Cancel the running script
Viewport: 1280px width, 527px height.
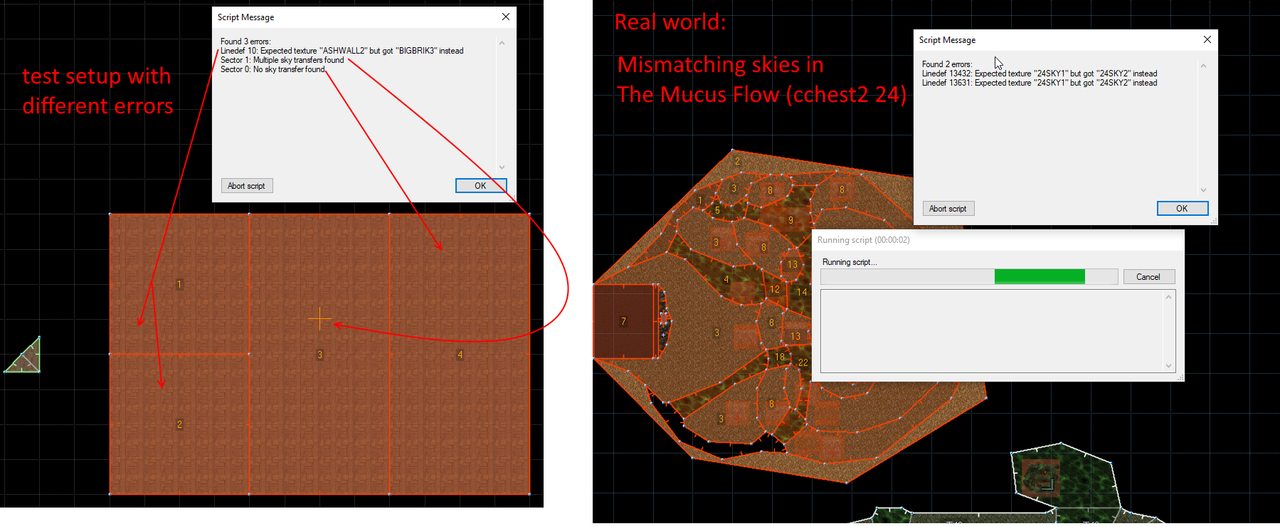[x=1149, y=277]
